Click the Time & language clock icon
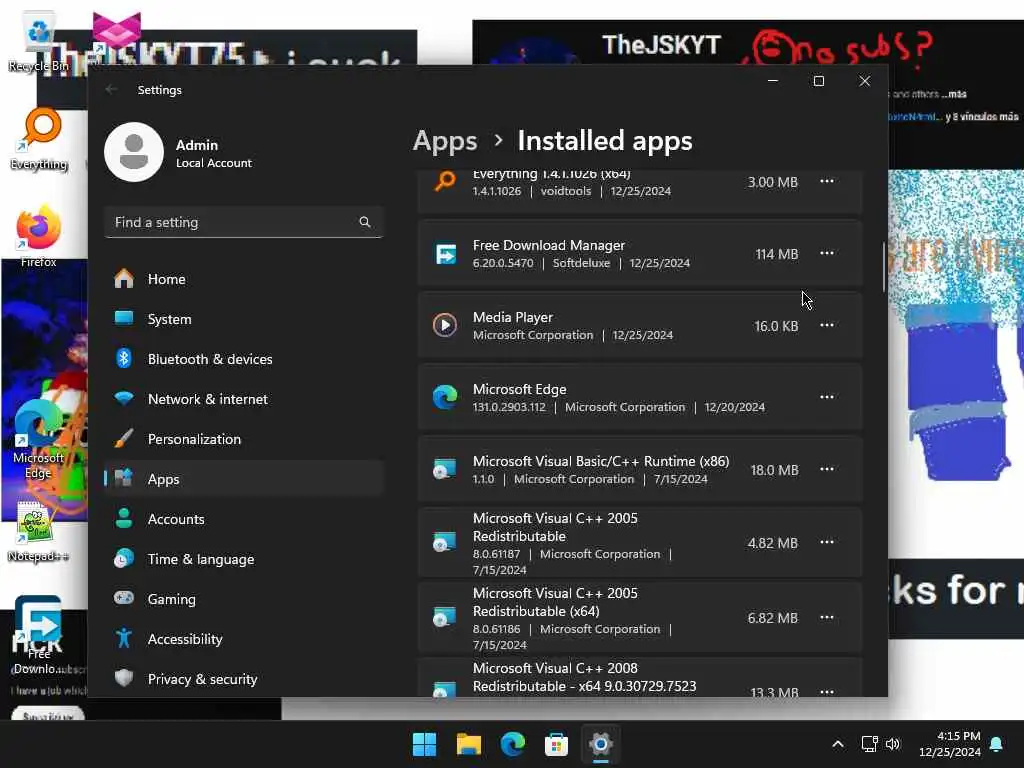This screenshot has width=1024, height=768. click(x=123, y=558)
